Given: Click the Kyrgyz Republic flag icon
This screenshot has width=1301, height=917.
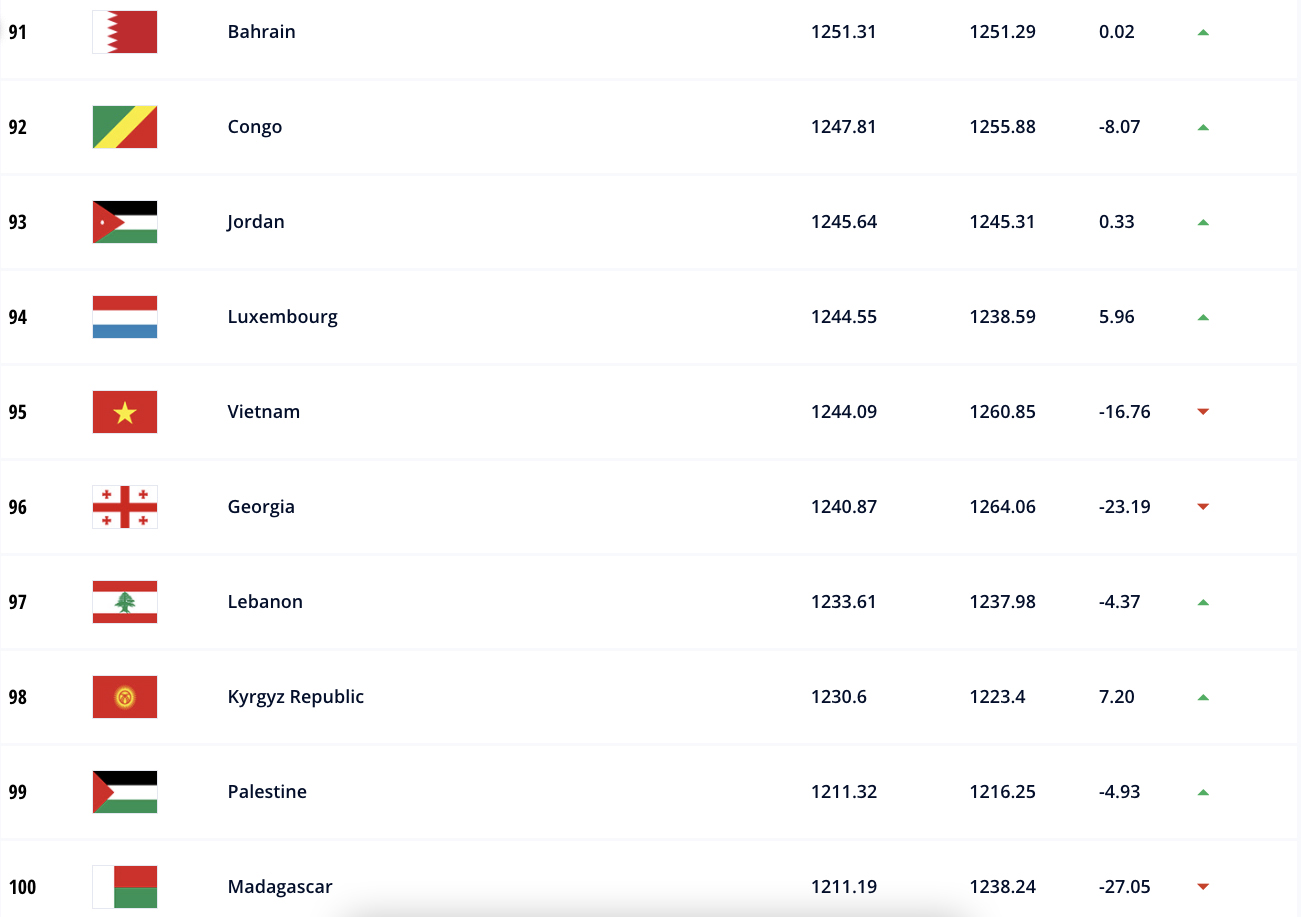Looking at the screenshot, I should [x=125, y=697].
